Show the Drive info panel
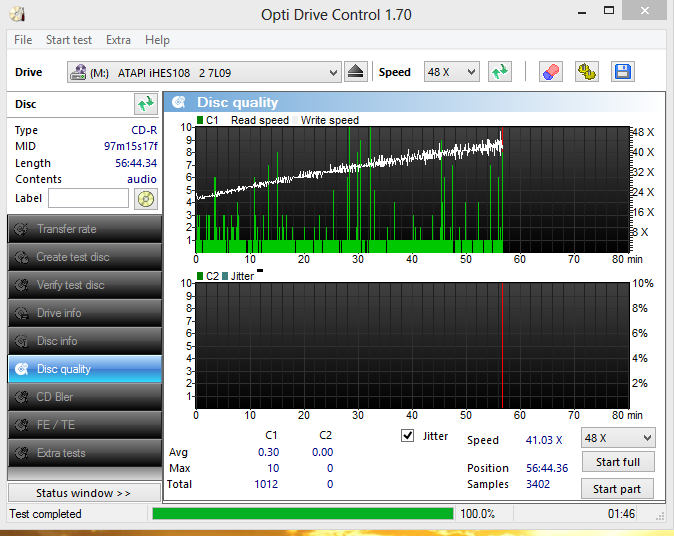 tap(85, 313)
